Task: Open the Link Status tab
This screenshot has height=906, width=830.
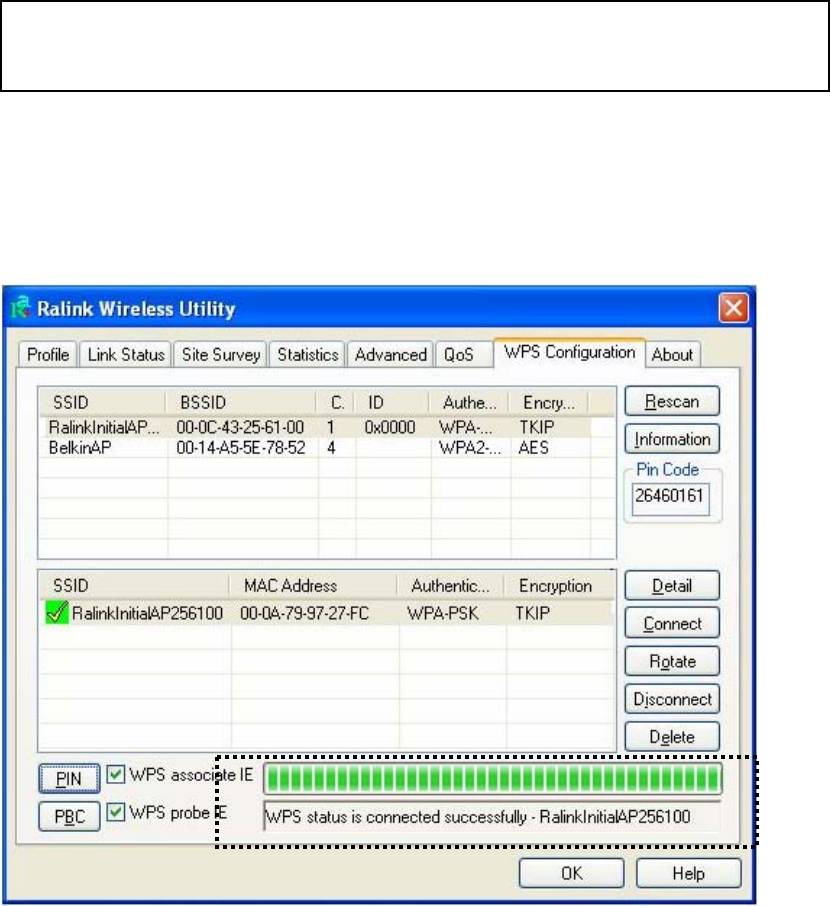Action: click(x=126, y=354)
